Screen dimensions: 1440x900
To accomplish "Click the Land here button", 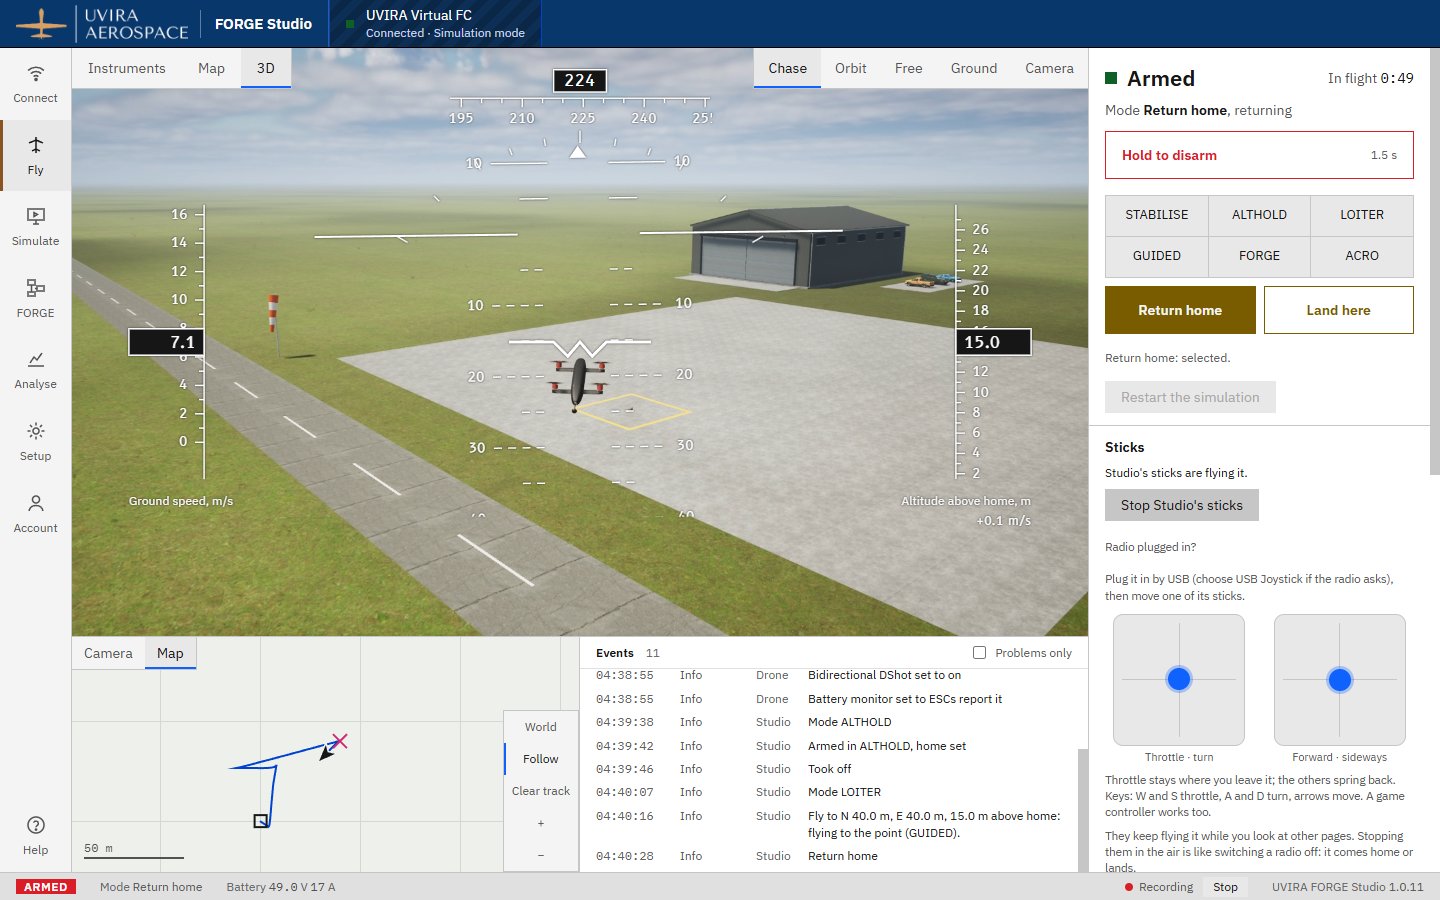I will pyautogui.click(x=1339, y=310).
